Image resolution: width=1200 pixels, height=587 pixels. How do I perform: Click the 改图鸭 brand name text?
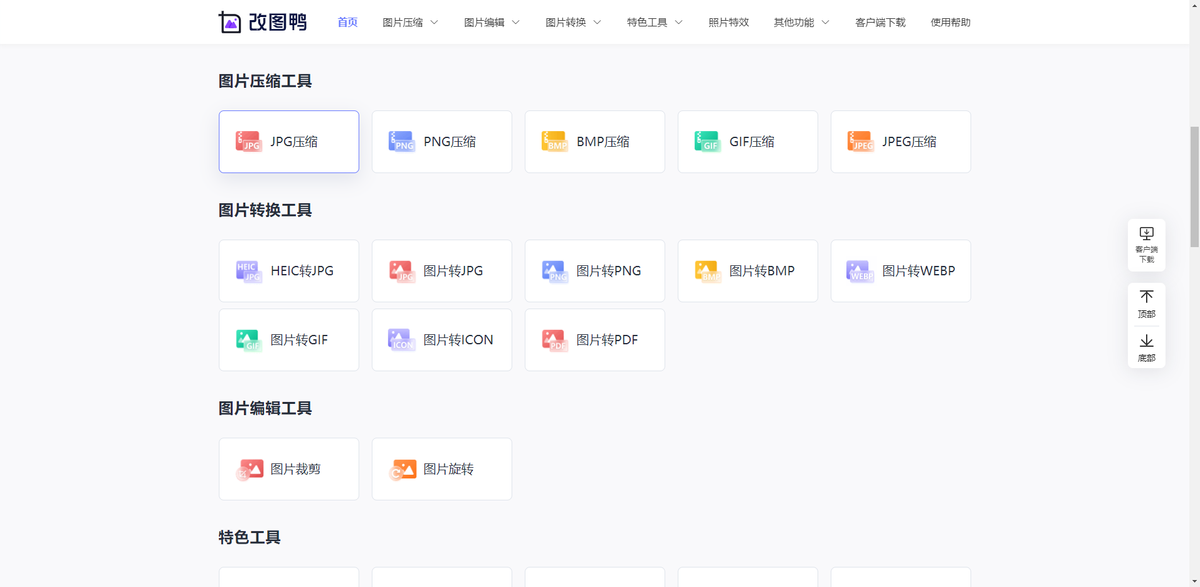(279, 22)
